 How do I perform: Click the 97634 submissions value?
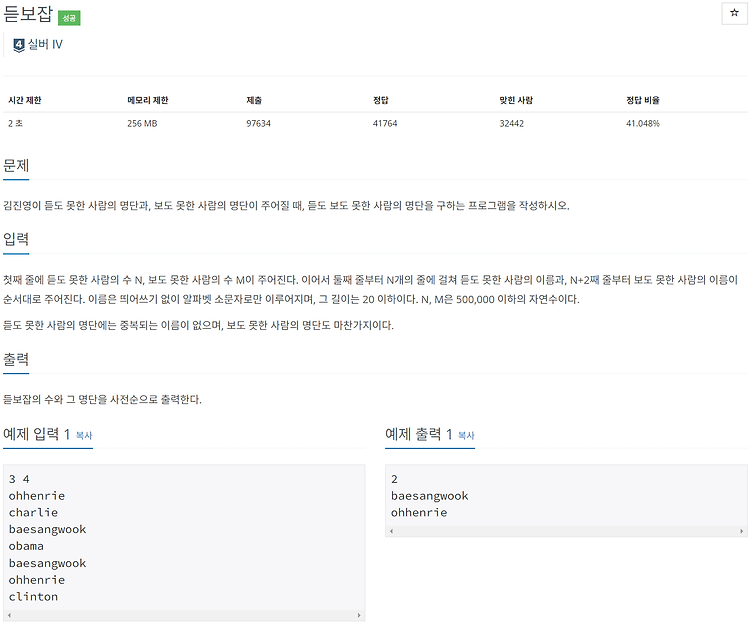258,123
